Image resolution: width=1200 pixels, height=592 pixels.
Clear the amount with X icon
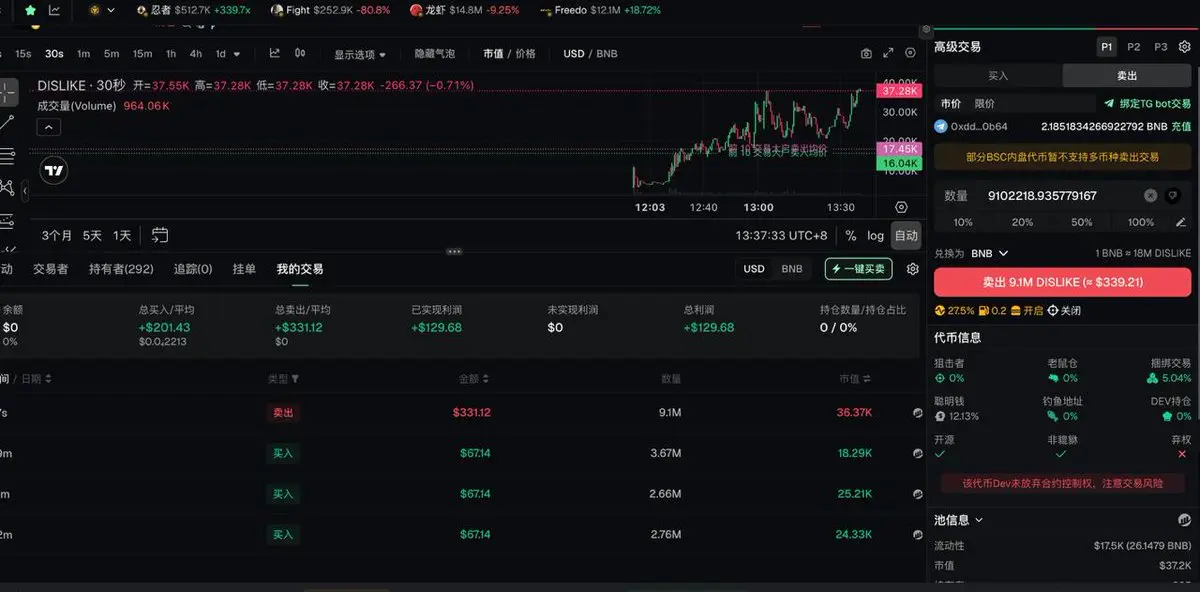click(1150, 196)
